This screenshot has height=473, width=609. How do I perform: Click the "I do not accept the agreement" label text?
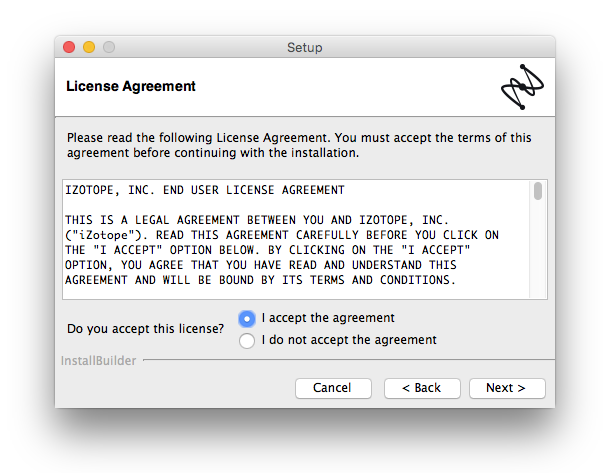point(349,340)
